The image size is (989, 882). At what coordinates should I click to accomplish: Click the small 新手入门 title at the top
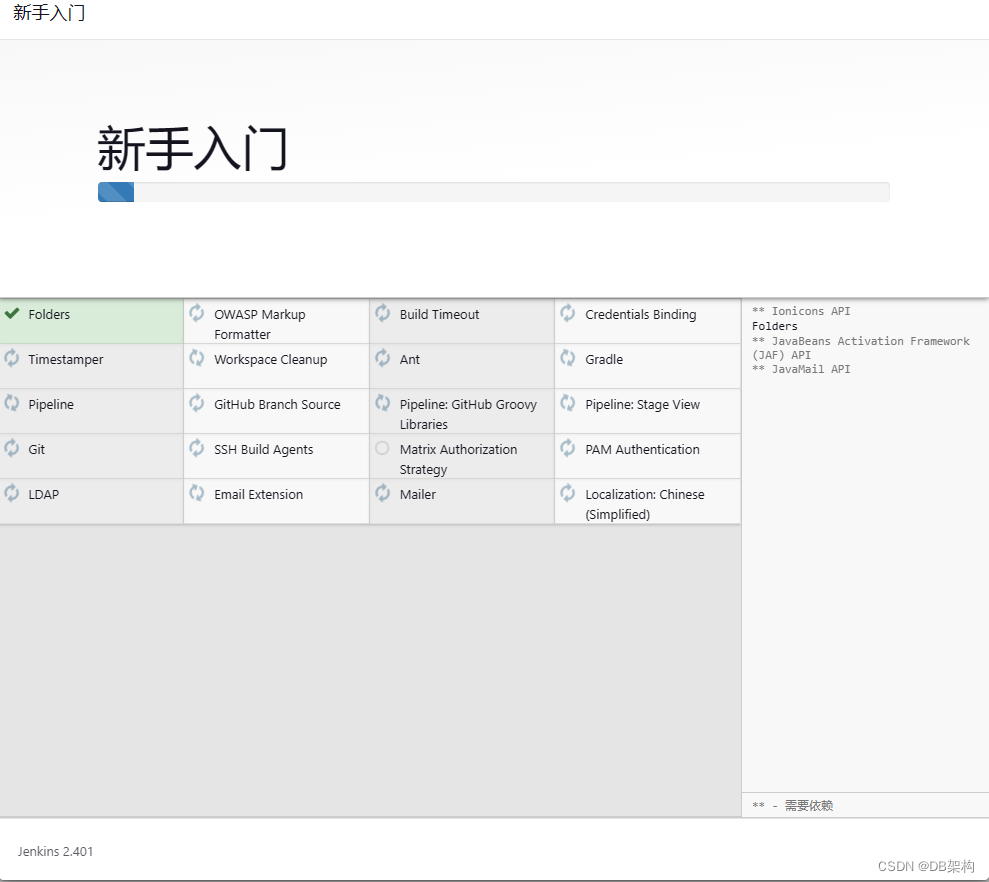tap(49, 13)
